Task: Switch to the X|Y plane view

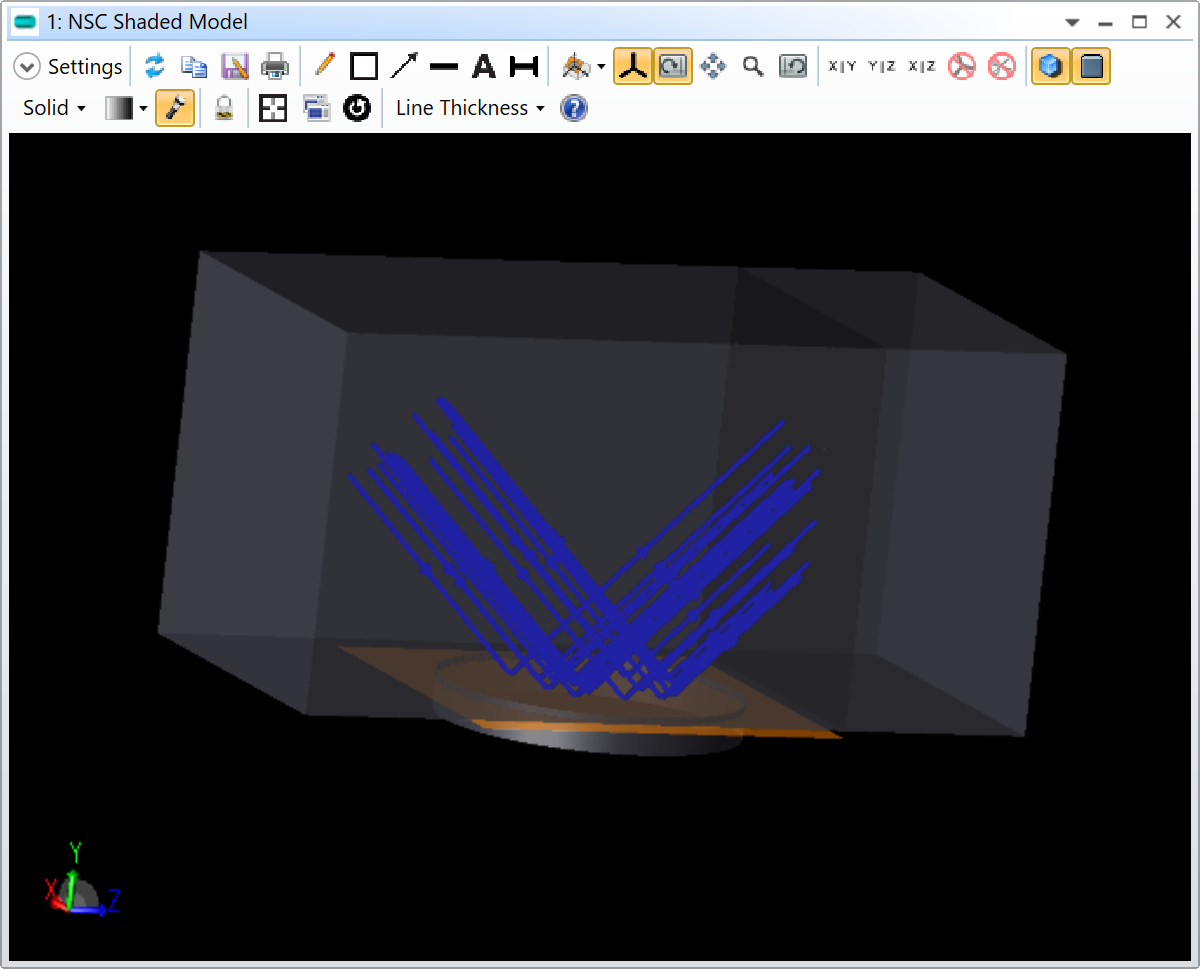Action: pos(842,67)
